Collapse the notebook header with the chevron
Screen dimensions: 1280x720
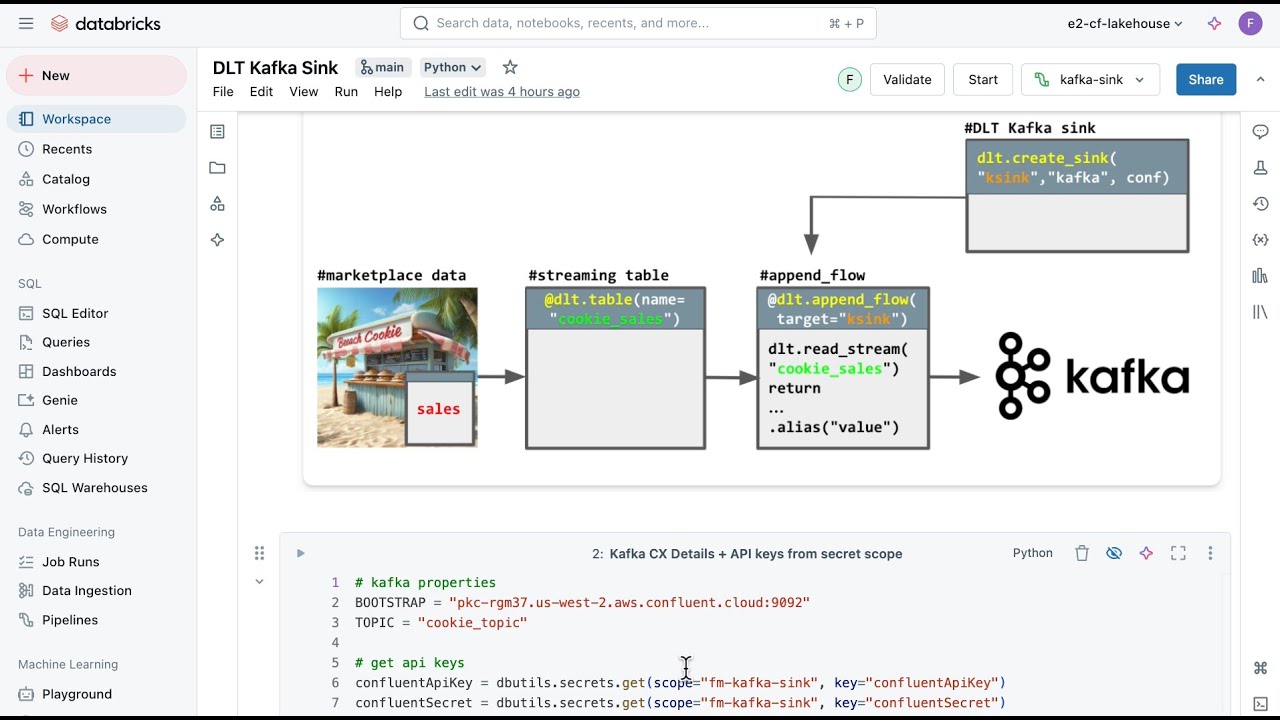tap(1260, 80)
